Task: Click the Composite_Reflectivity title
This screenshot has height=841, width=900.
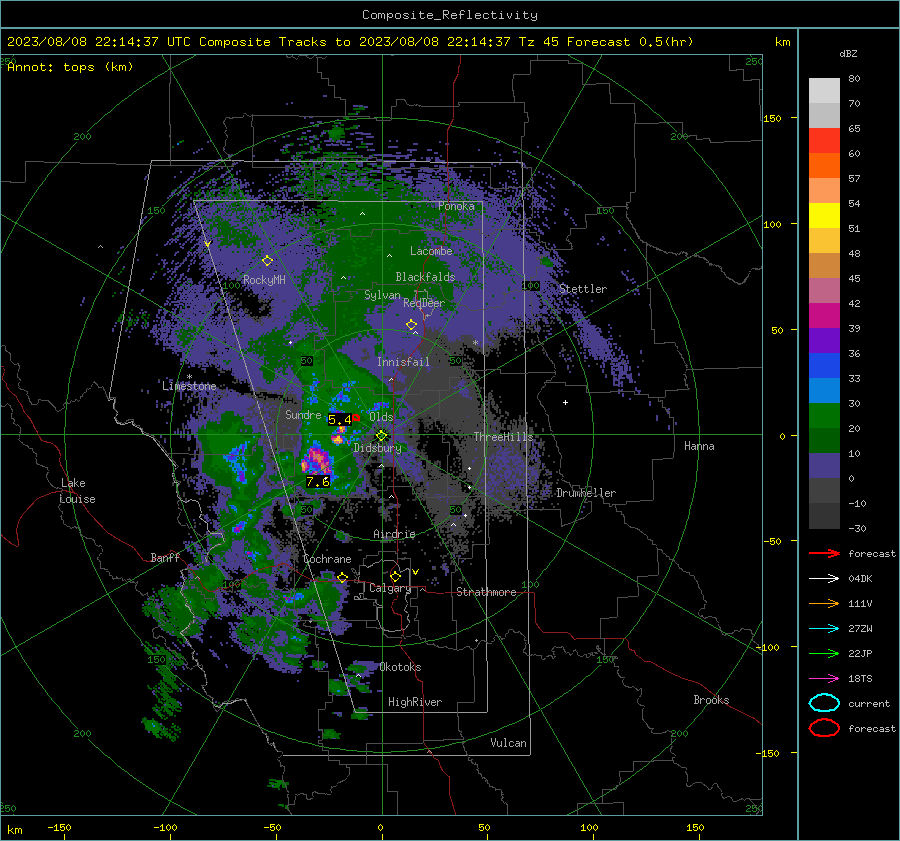Action: click(449, 15)
